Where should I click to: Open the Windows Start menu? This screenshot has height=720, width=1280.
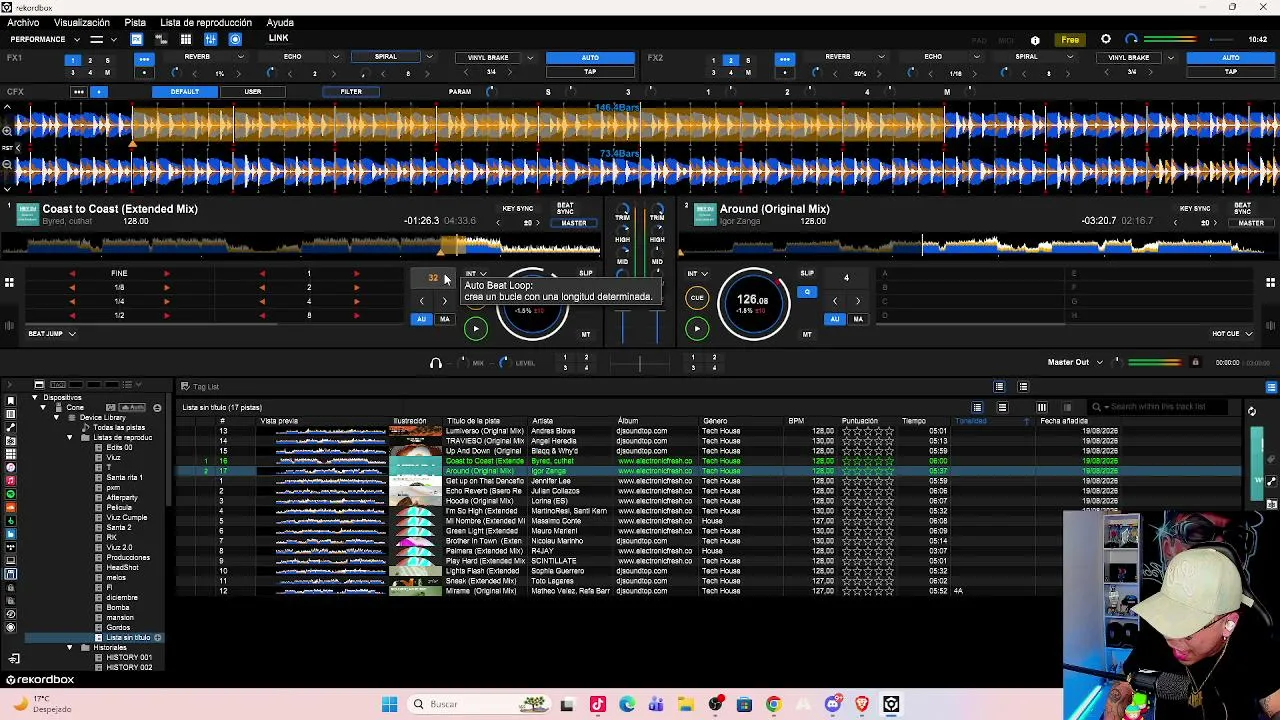pos(390,704)
